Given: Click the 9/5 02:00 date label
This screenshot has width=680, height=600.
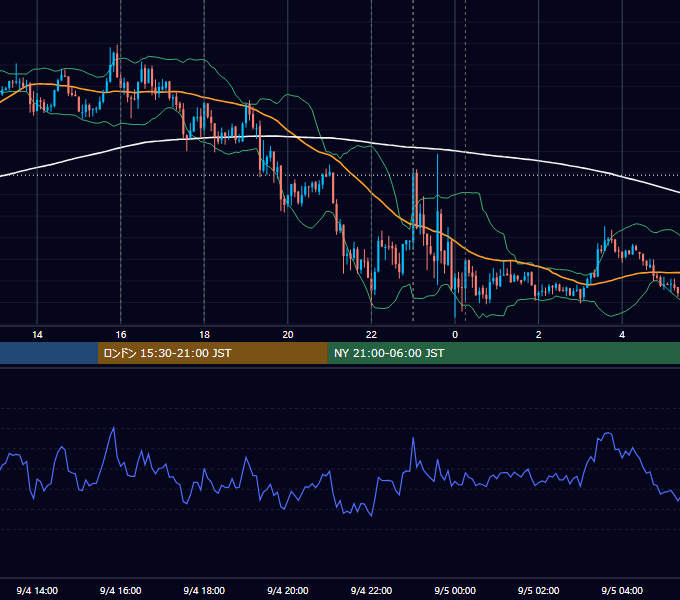Looking at the screenshot, I should tap(539, 590).
